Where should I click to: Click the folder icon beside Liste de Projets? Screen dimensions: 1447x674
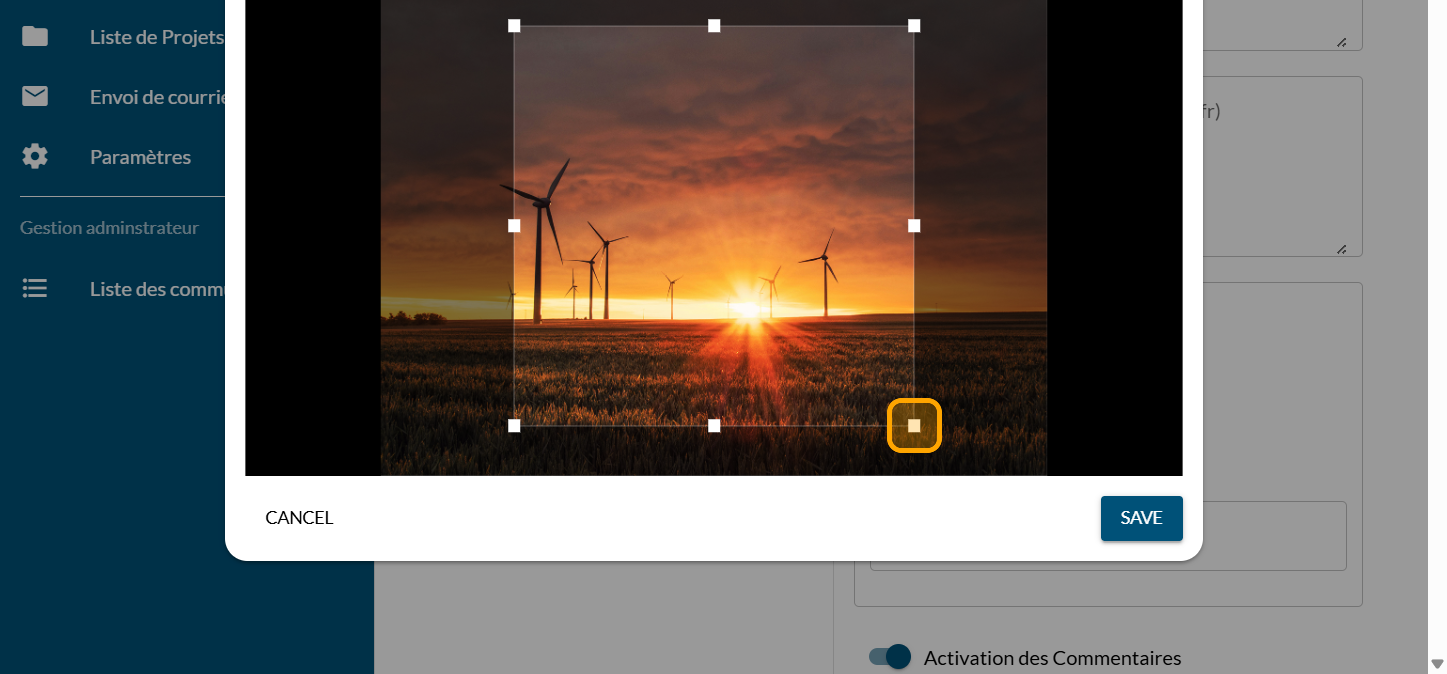35,37
